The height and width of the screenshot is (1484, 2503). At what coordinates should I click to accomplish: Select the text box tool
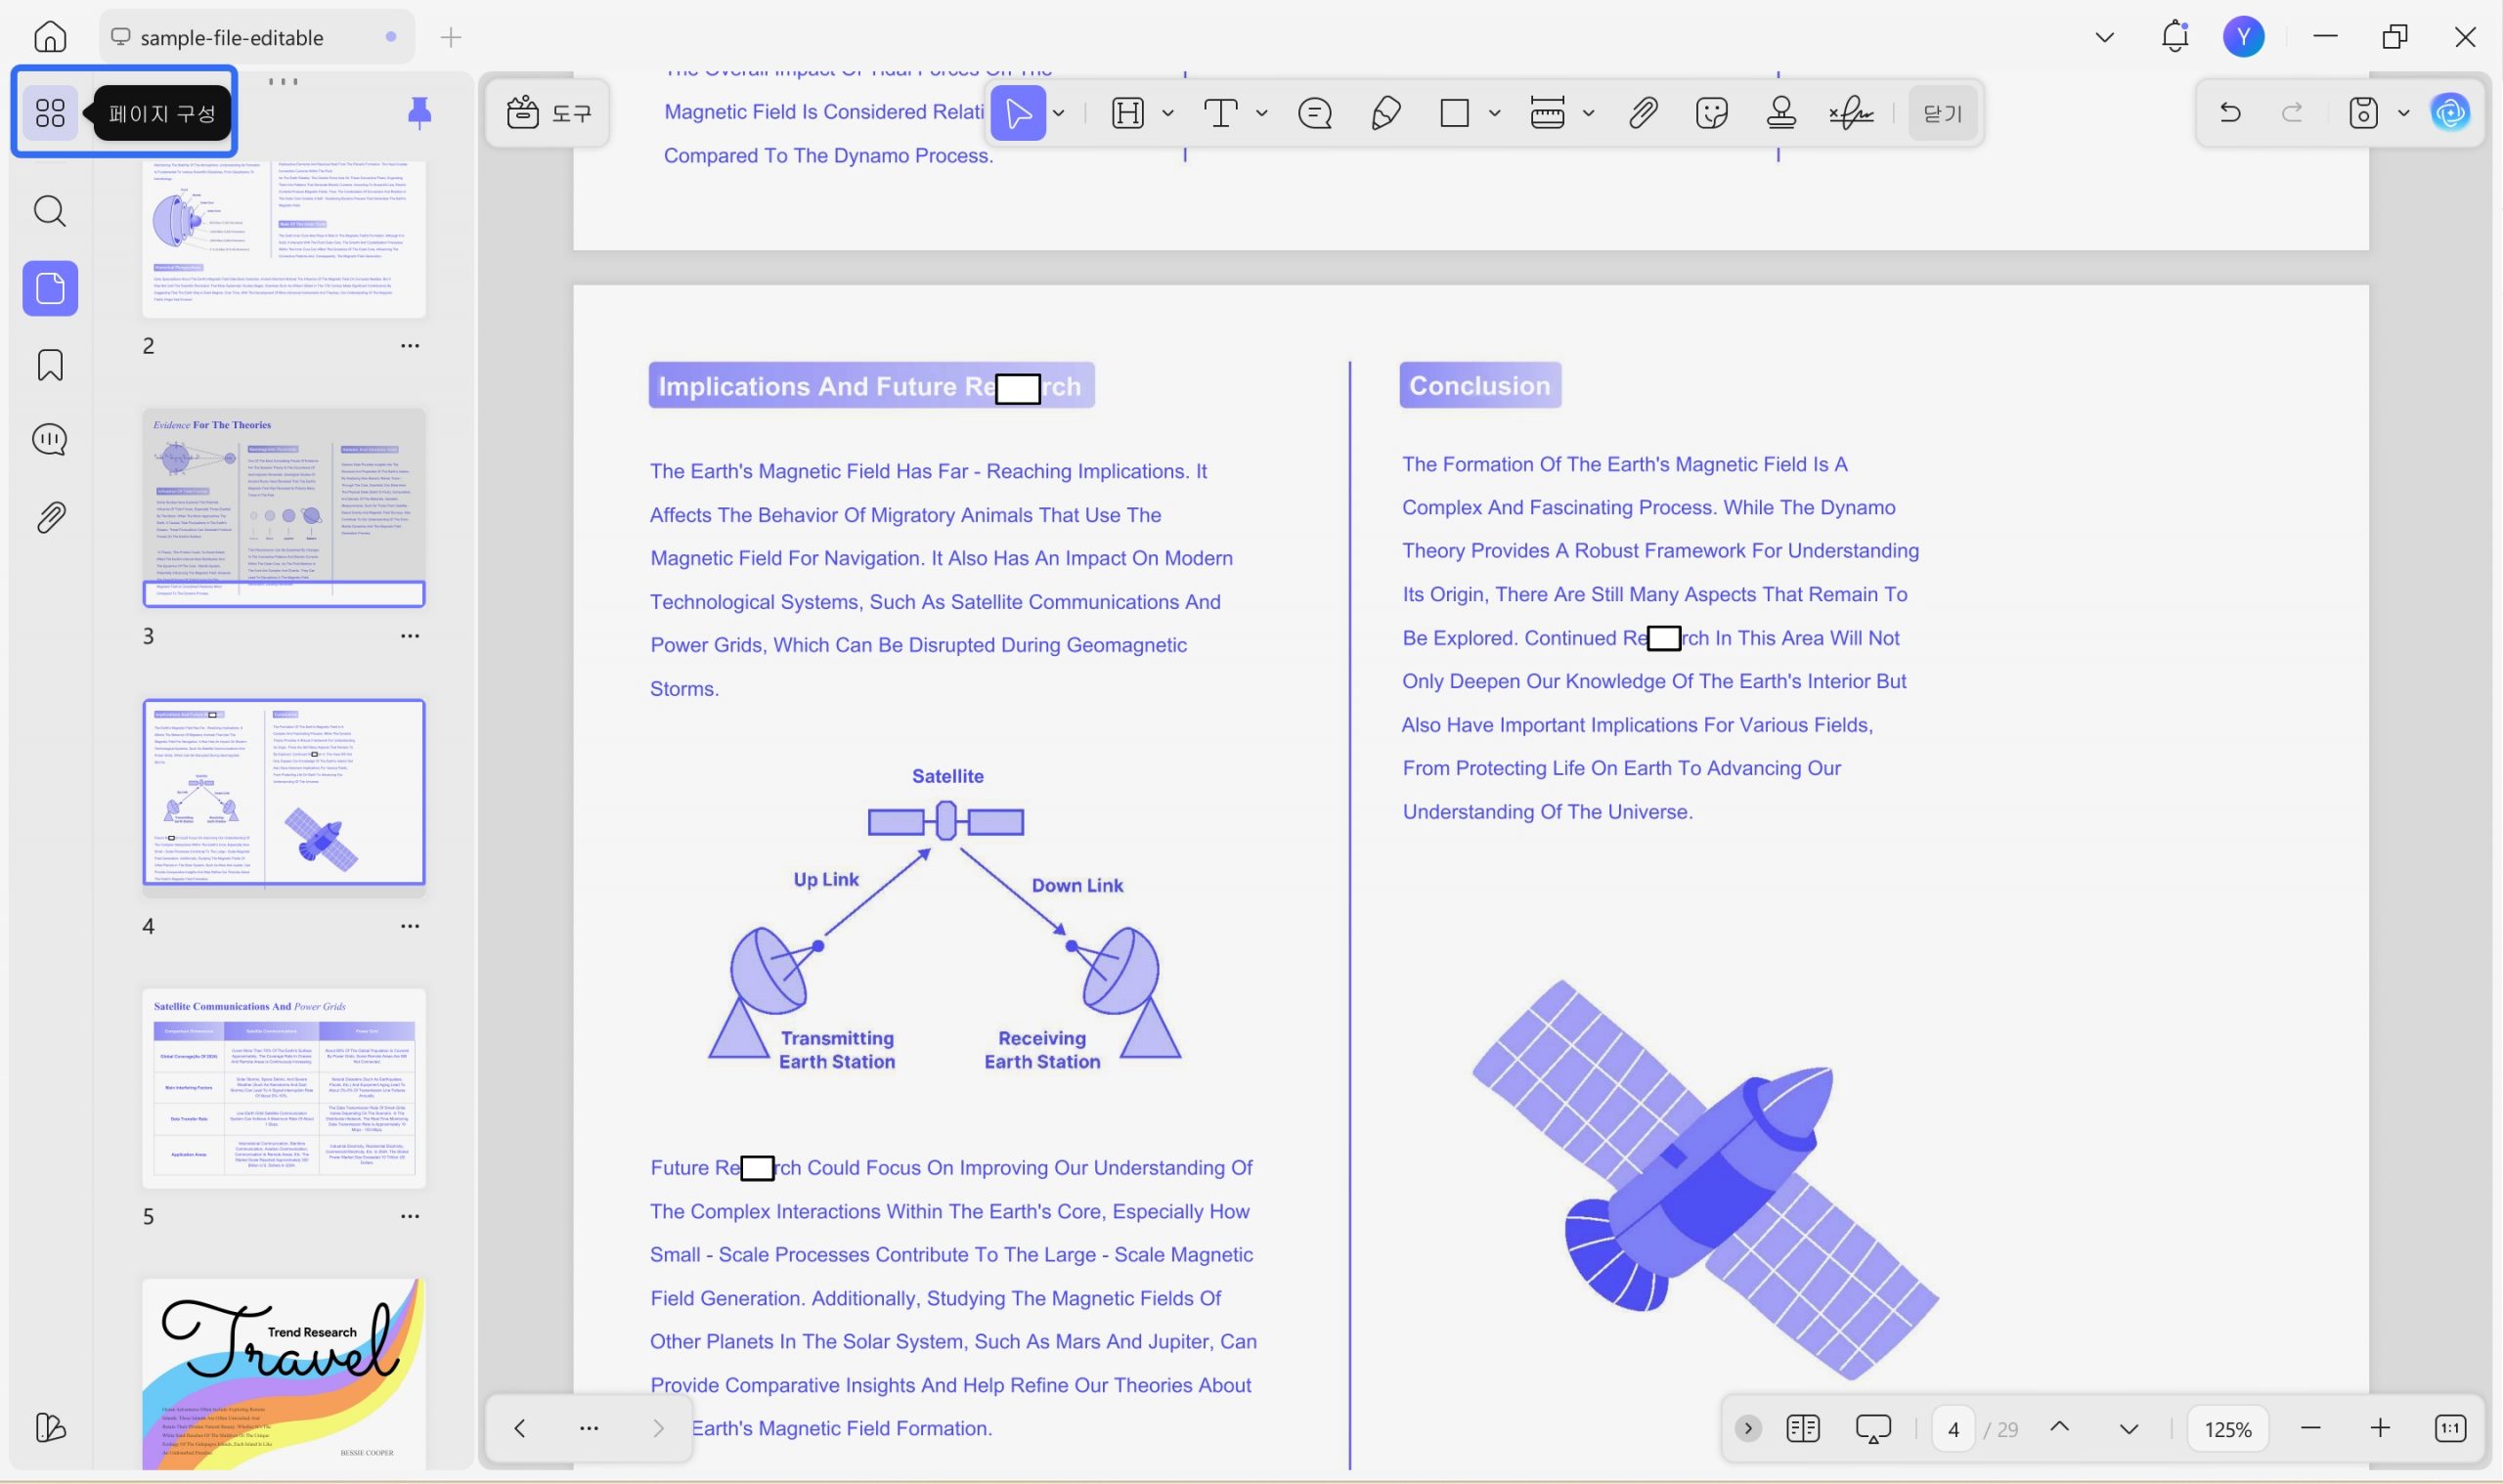tap(1220, 113)
